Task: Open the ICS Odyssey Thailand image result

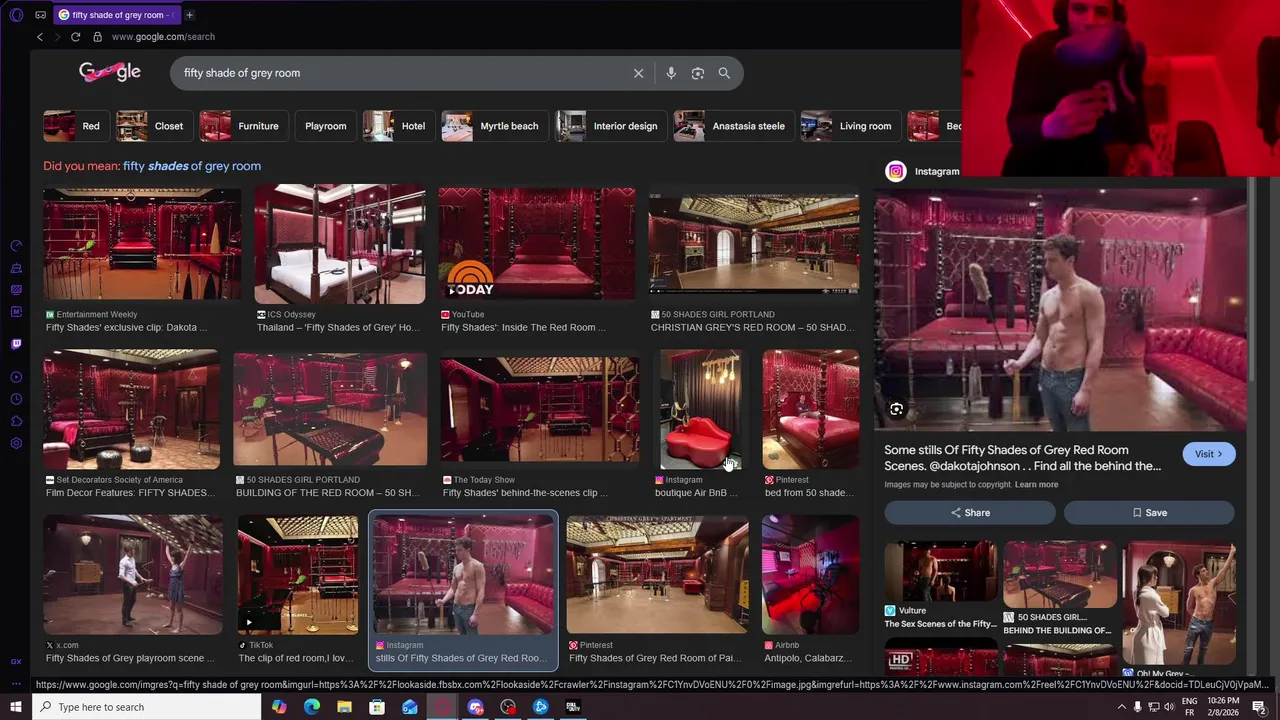Action: coord(340,245)
